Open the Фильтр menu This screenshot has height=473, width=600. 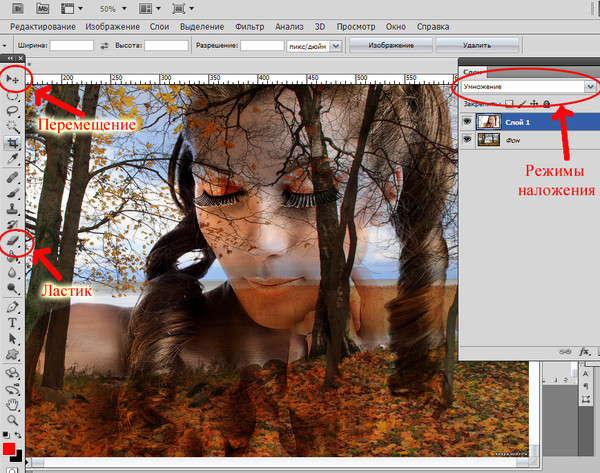[x=249, y=27]
